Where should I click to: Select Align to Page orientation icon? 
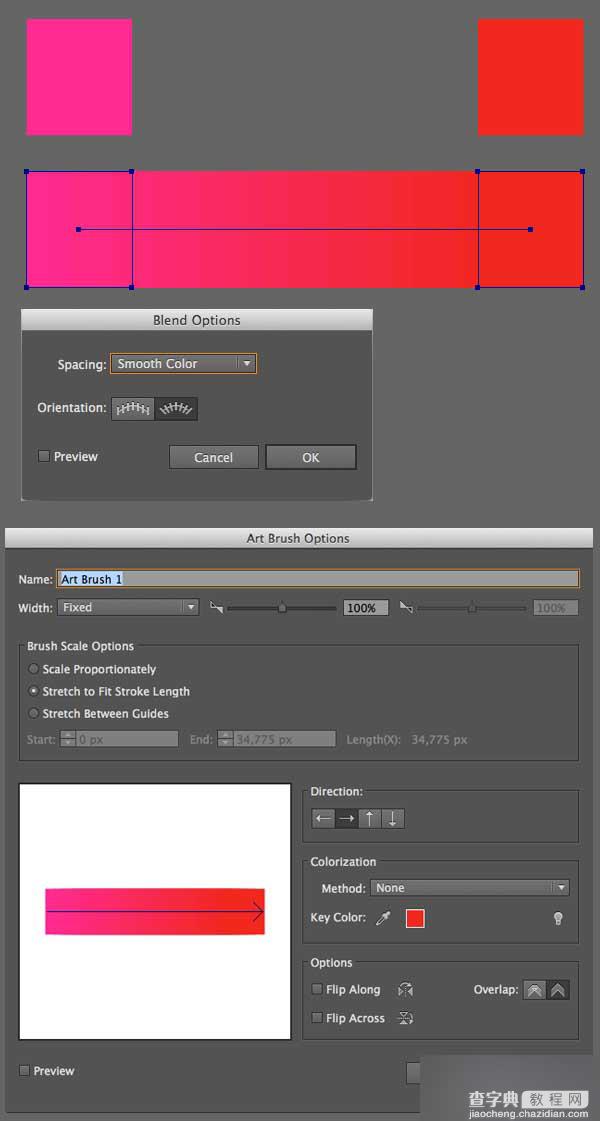133,408
